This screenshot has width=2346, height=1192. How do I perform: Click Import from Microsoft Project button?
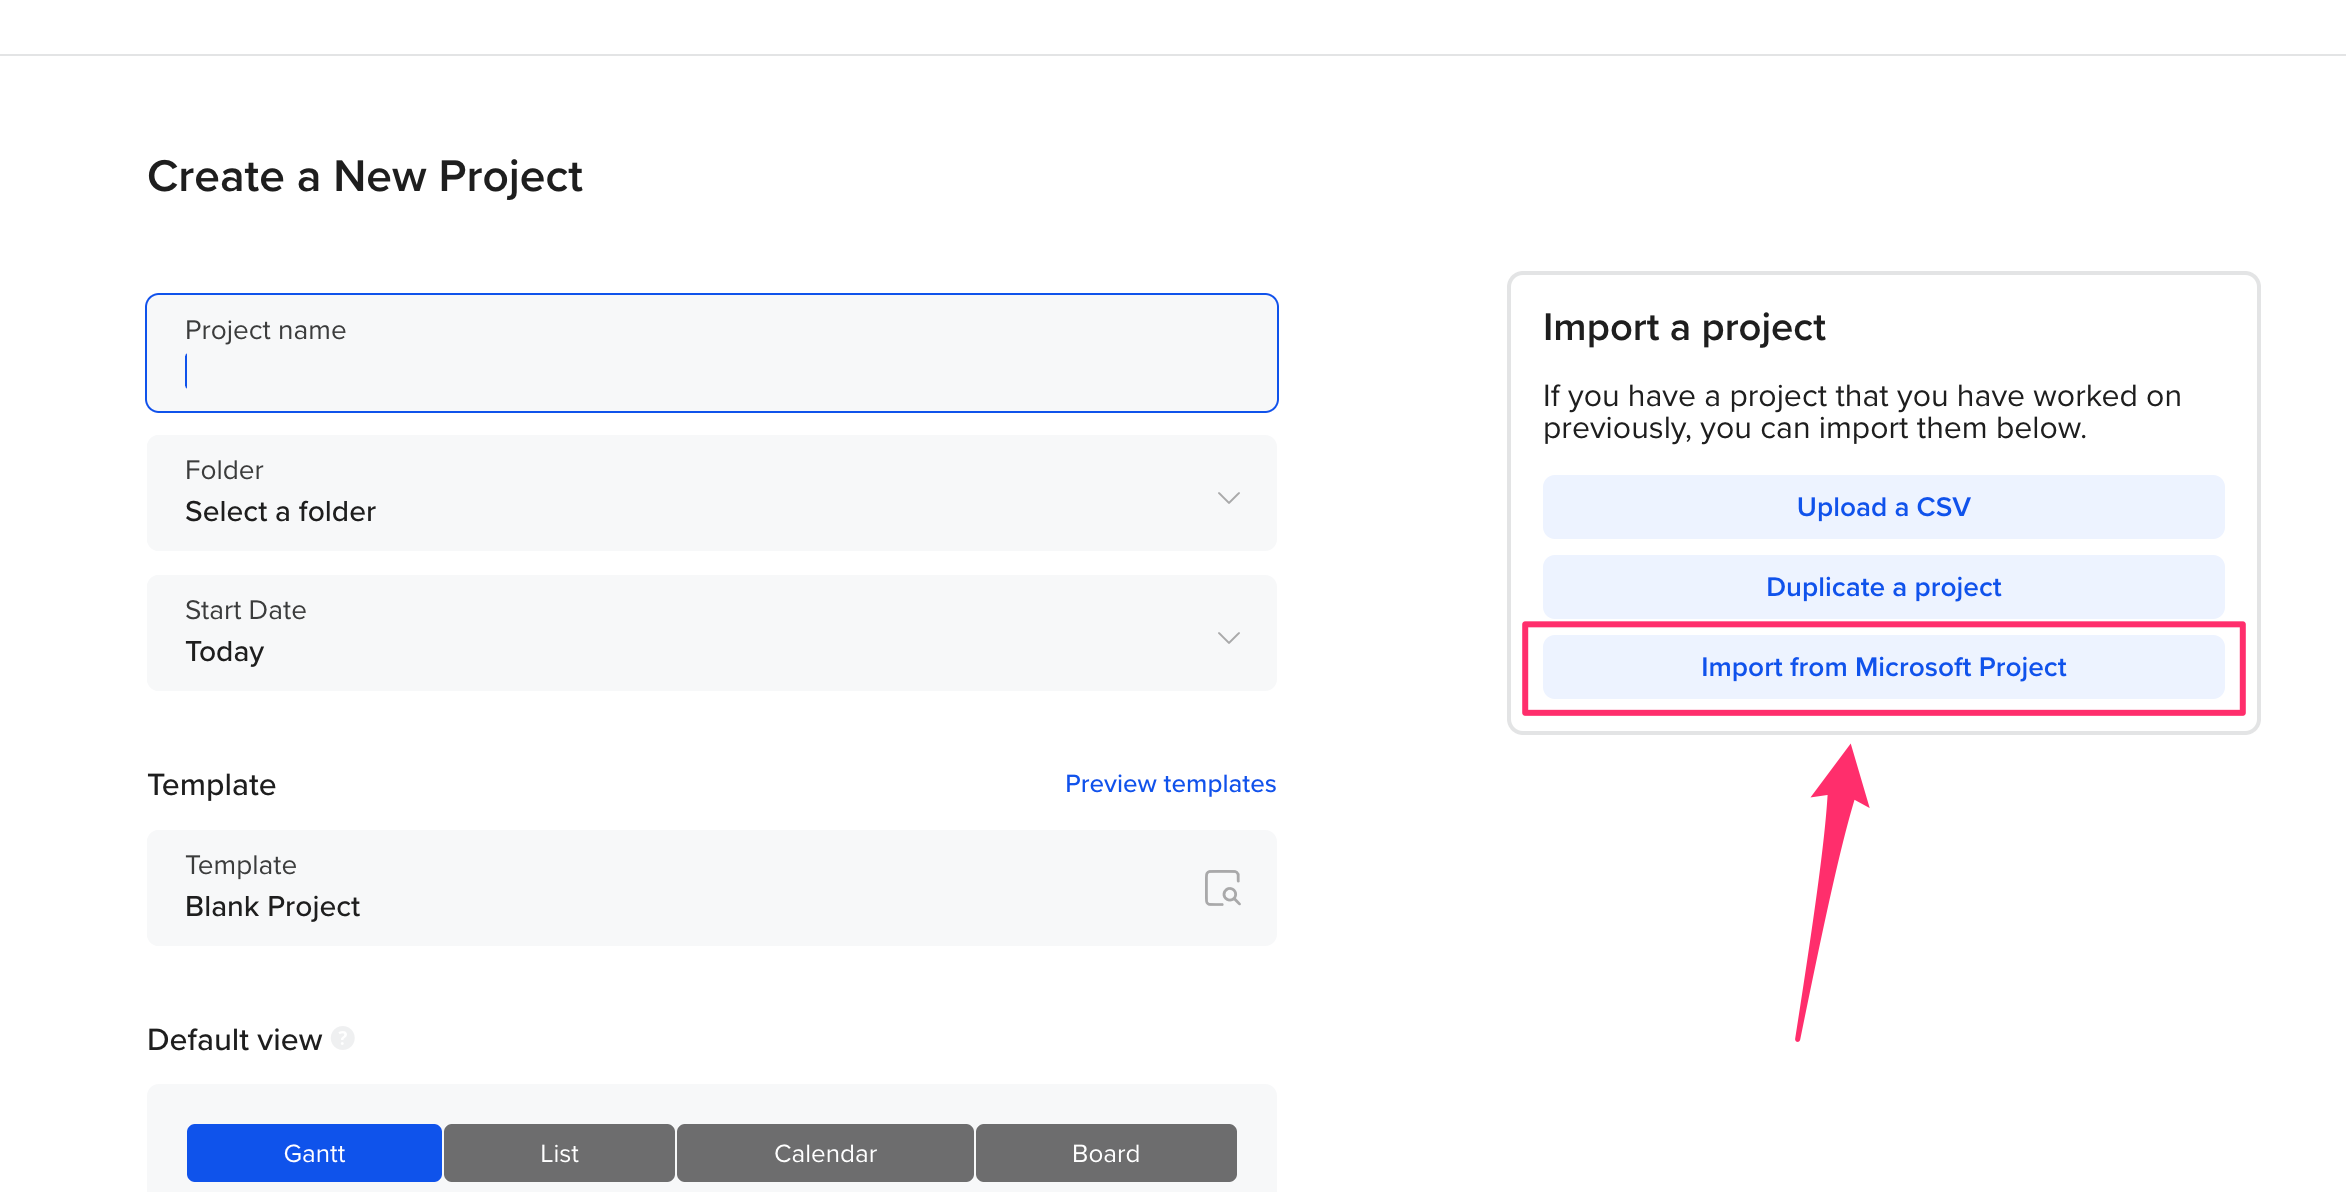pyautogui.click(x=1883, y=667)
